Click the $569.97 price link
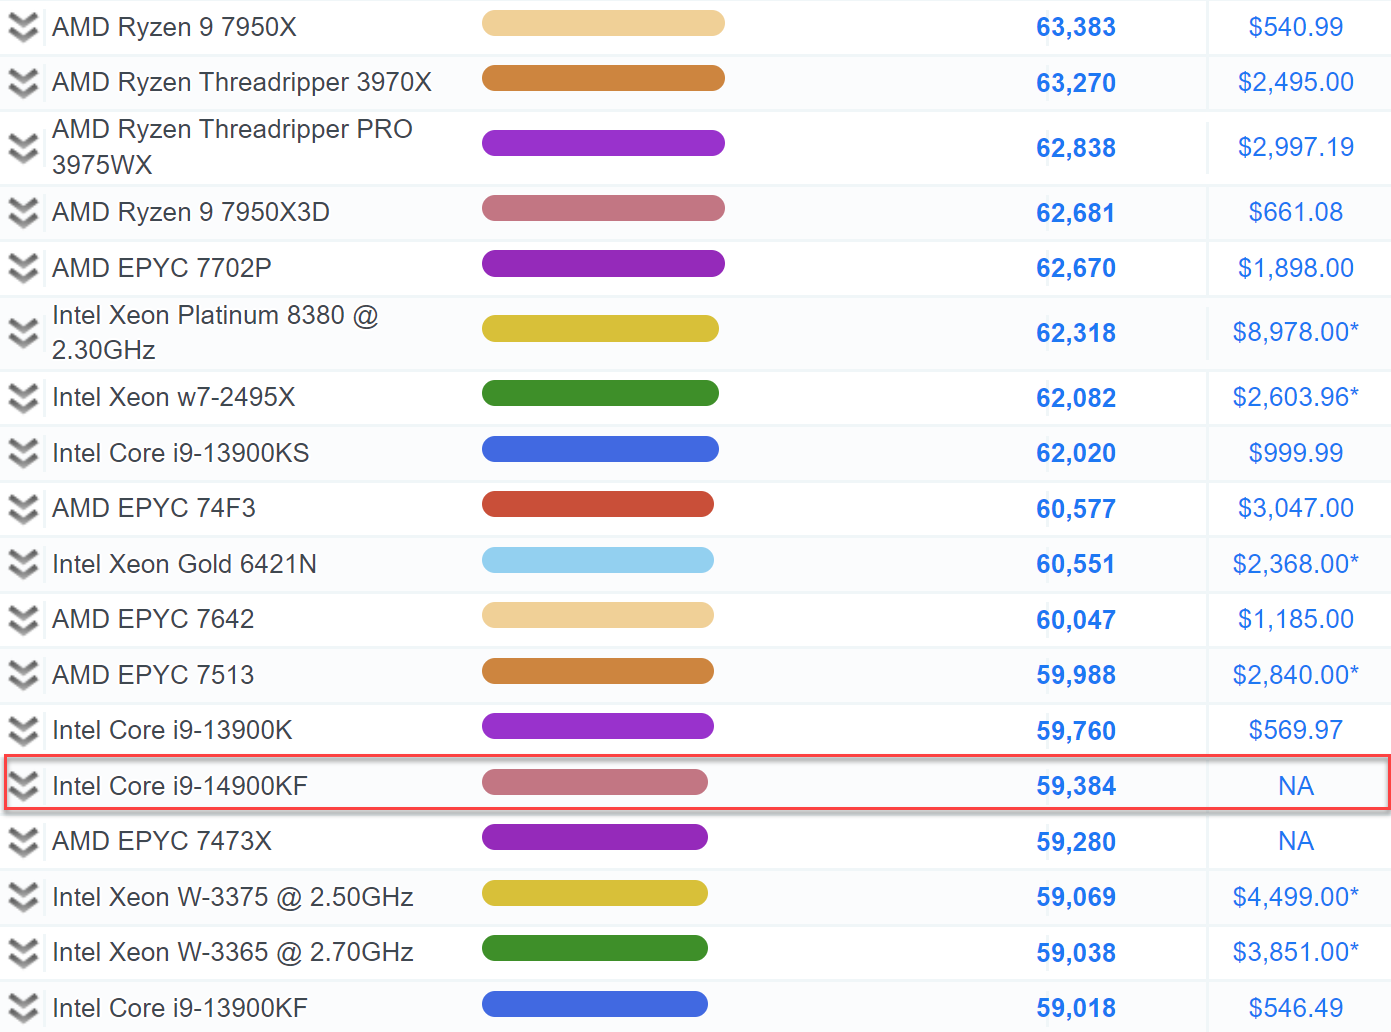Screen dimensions: 1391x1032 click(1296, 730)
